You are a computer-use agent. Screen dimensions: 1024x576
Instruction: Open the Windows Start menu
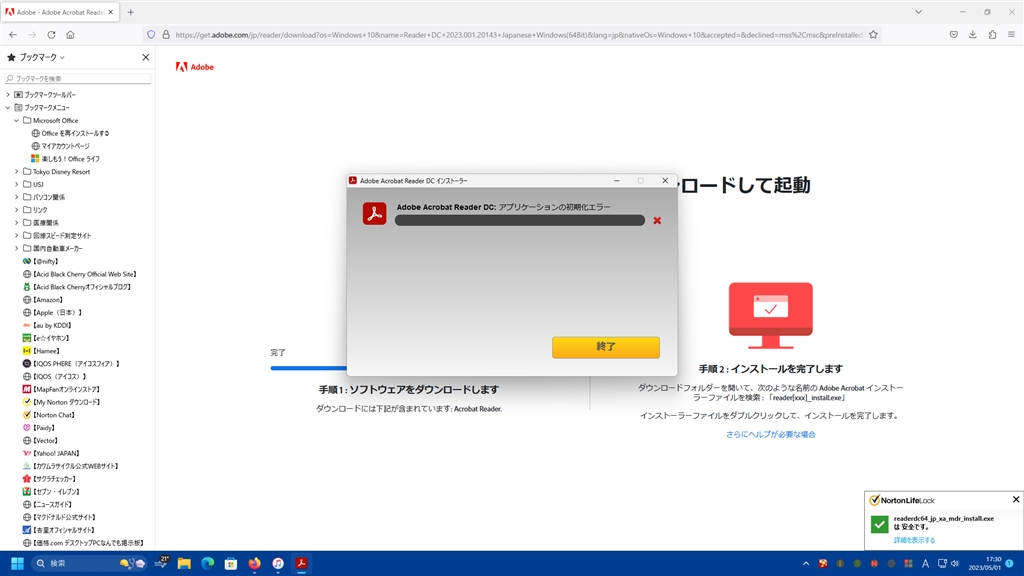[17, 563]
